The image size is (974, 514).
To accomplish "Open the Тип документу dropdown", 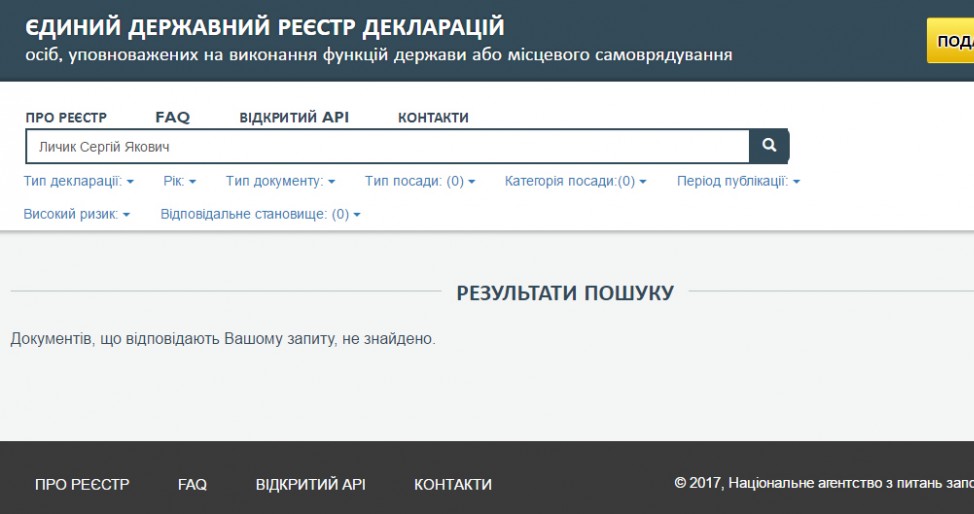I will pyautogui.click(x=280, y=181).
